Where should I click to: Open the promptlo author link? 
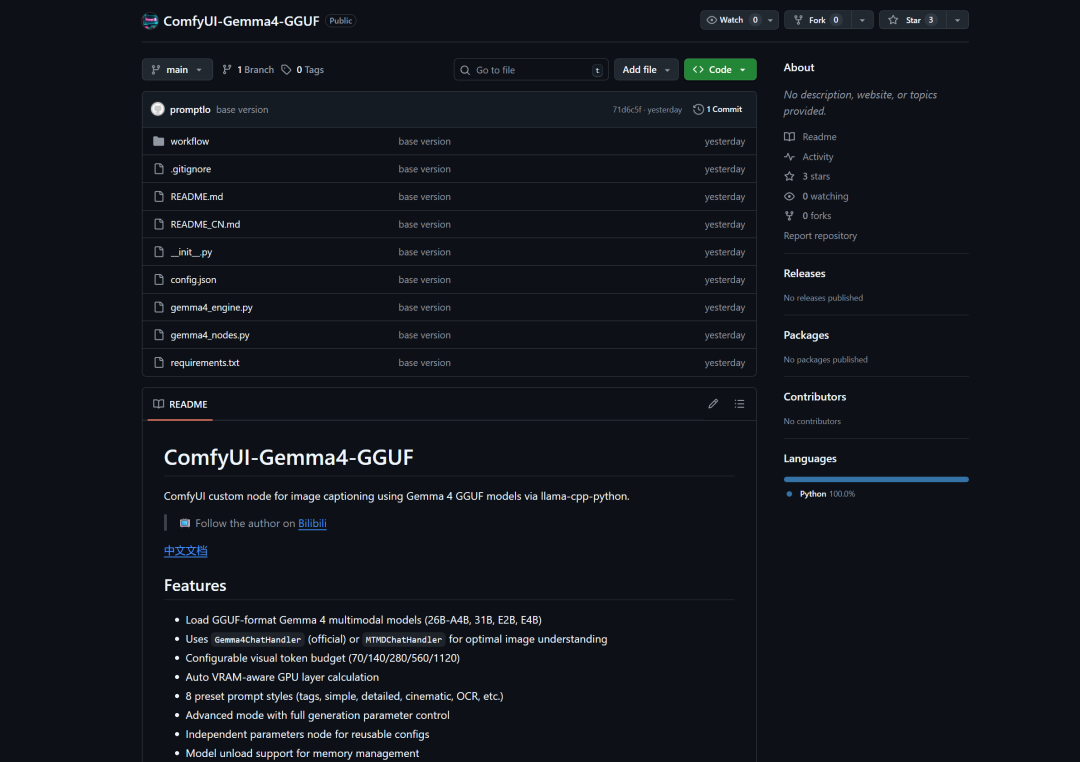(190, 110)
